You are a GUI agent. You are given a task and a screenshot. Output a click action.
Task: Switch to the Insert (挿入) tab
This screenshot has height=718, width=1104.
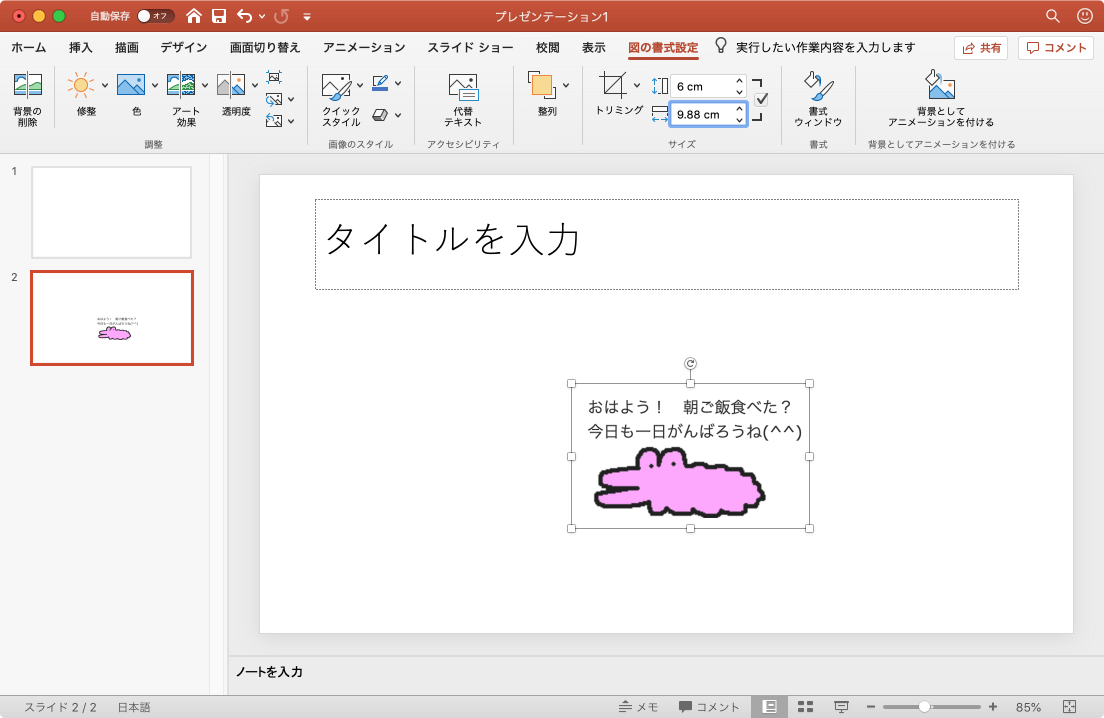coord(81,47)
